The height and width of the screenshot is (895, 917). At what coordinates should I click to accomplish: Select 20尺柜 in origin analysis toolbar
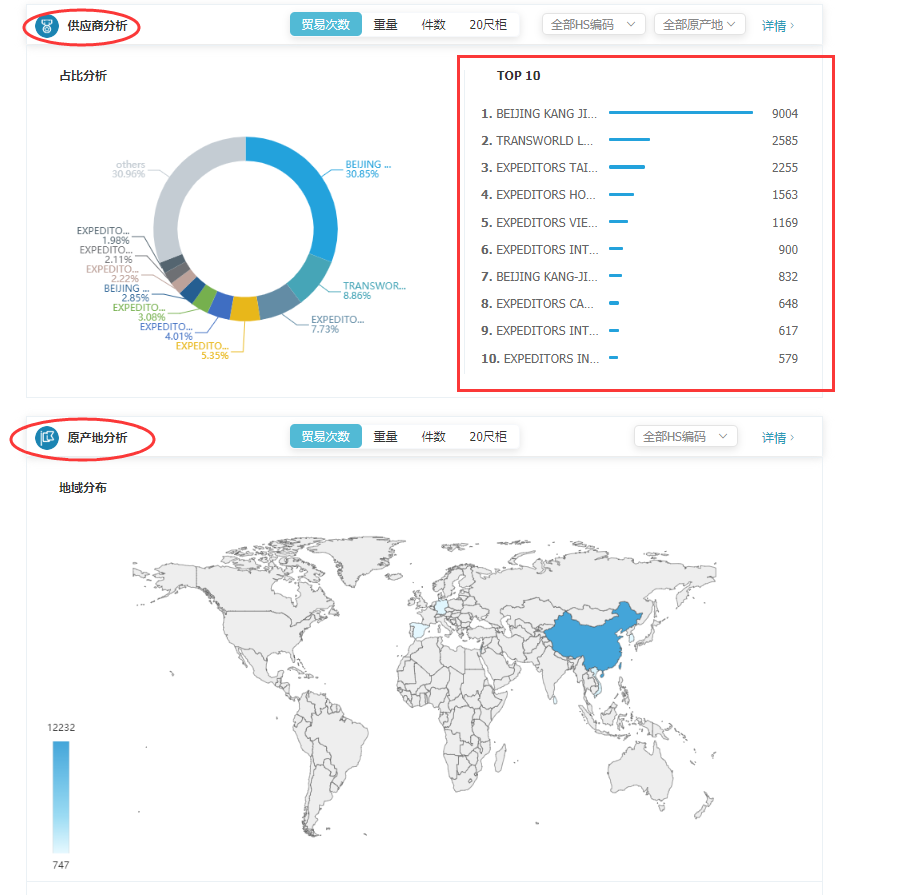point(487,436)
